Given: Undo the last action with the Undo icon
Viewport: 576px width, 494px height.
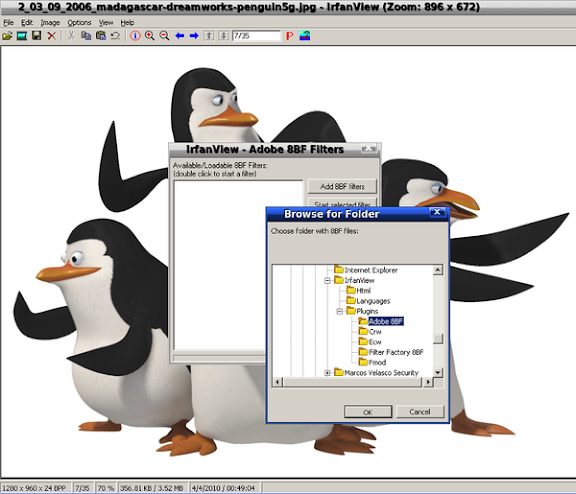Looking at the screenshot, I should [115, 36].
